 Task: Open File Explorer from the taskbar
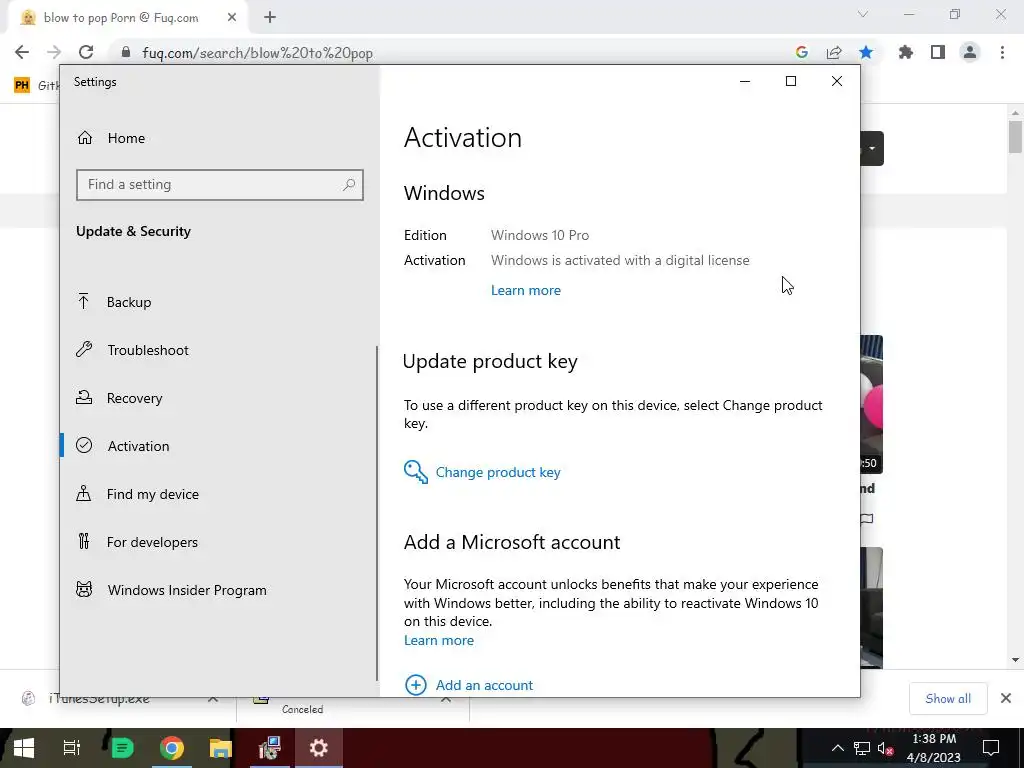pyautogui.click(x=221, y=748)
